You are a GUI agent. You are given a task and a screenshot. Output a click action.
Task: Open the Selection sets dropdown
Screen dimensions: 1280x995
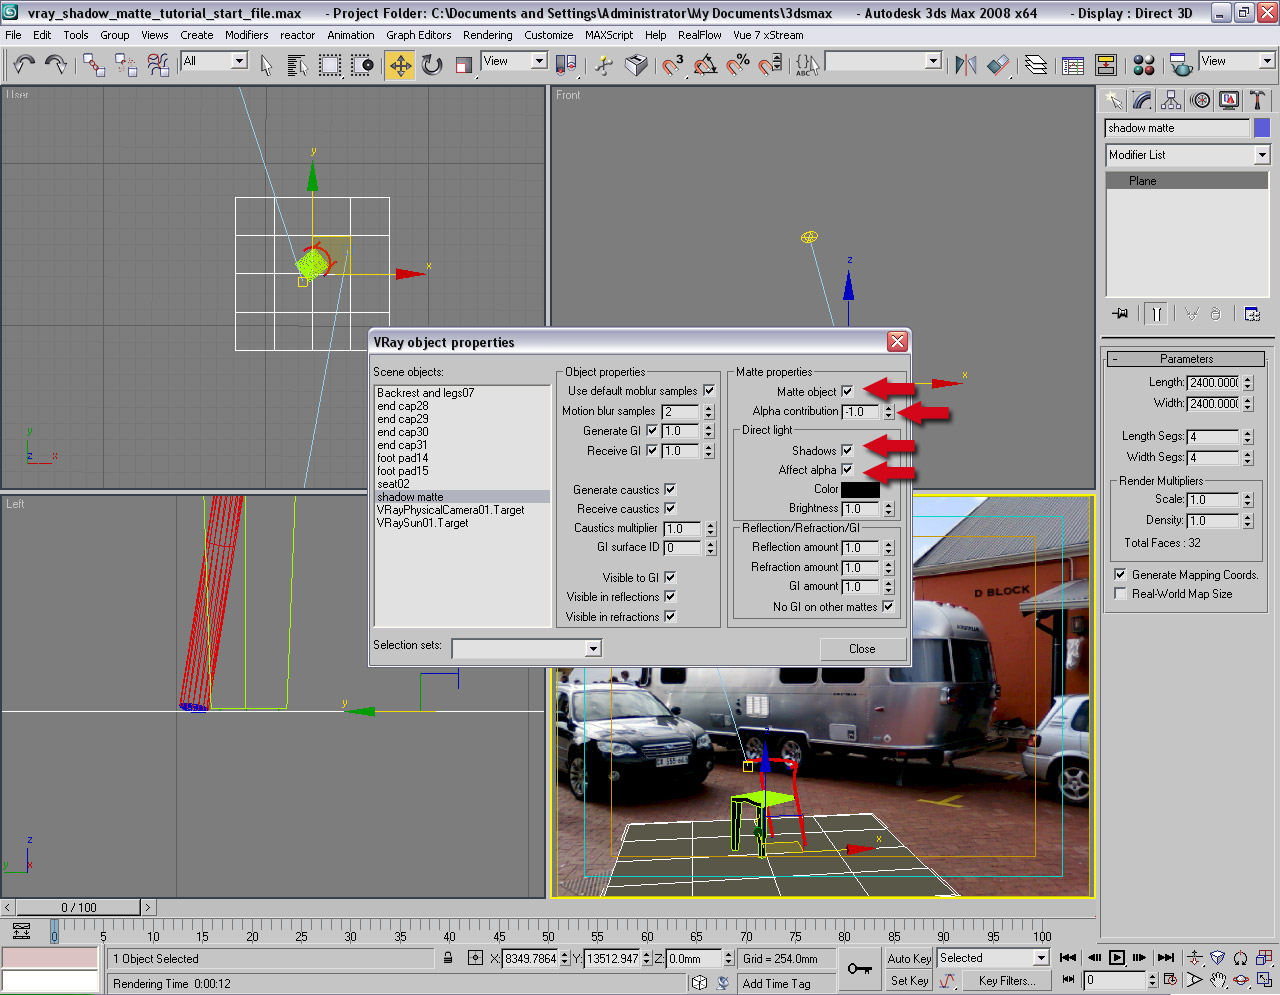[593, 649]
